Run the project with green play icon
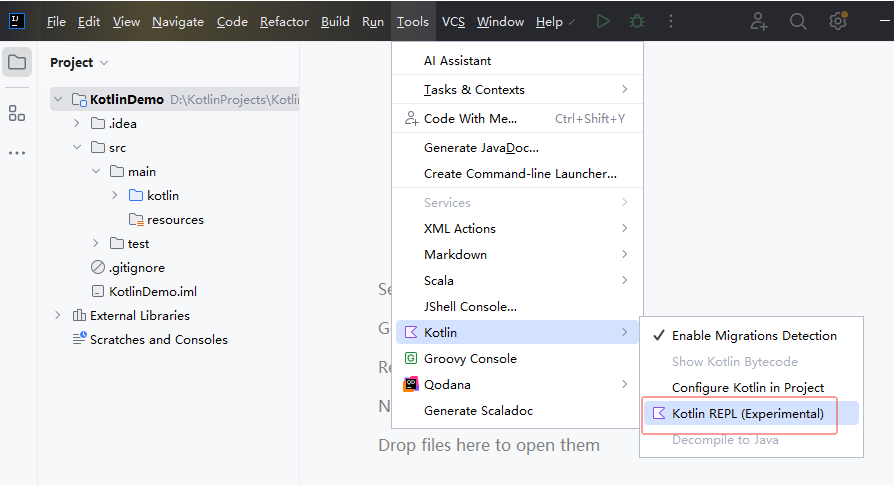 point(603,22)
